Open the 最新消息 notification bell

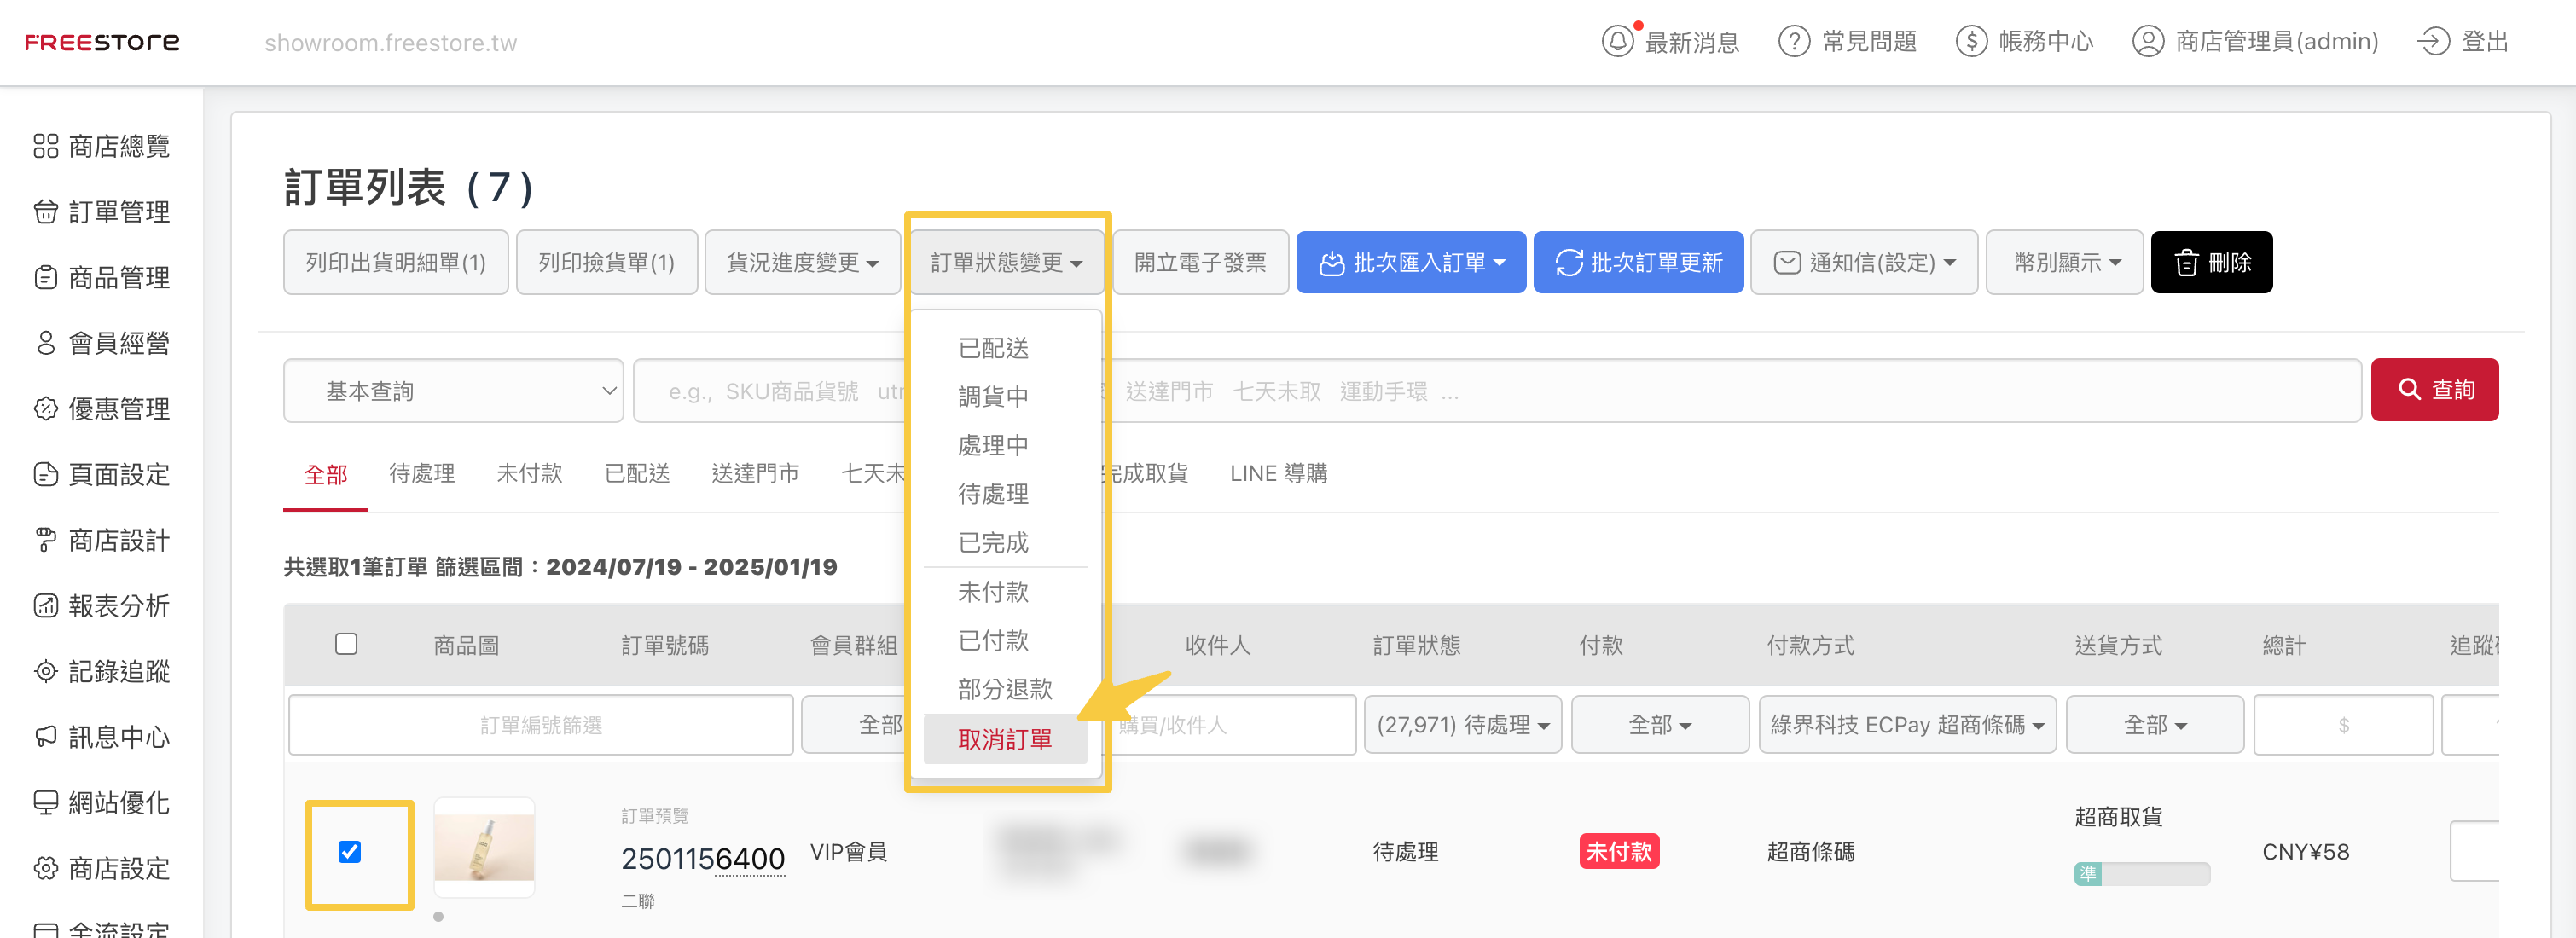coord(1617,41)
